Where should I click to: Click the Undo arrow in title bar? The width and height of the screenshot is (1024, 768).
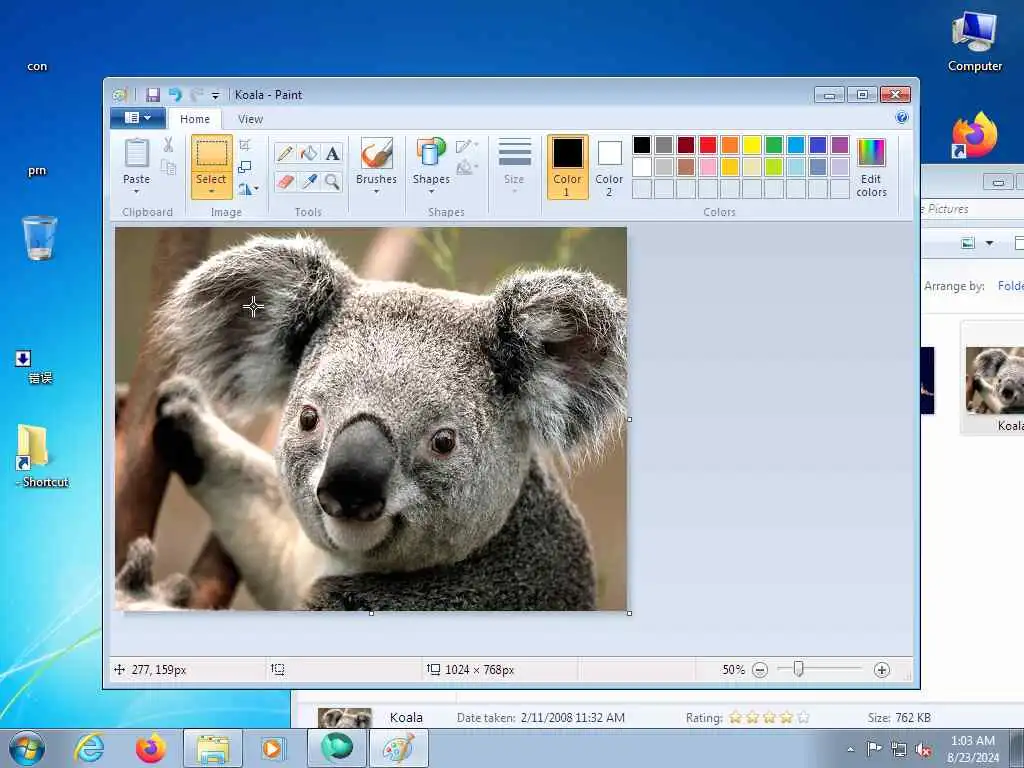pyautogui.click(x=175, y=95)
